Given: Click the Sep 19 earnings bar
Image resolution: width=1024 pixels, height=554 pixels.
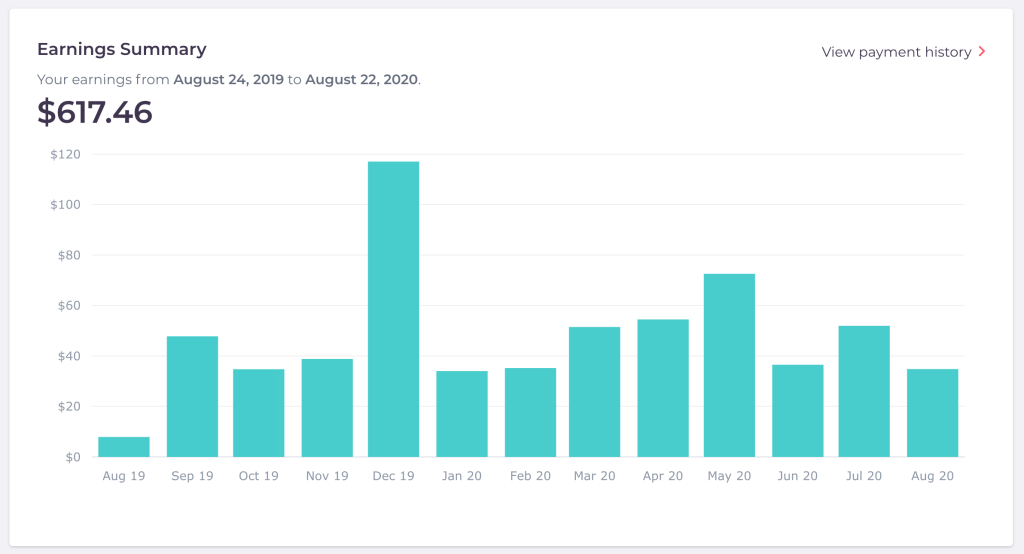Looking at the screenshot, I should click(x=192, y=396).
